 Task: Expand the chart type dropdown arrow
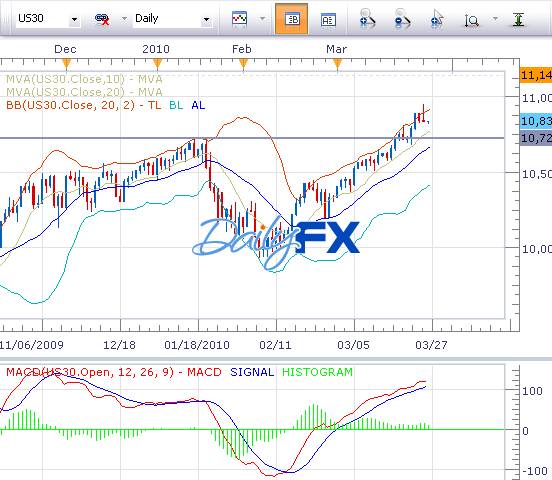[x=262, y=18]
